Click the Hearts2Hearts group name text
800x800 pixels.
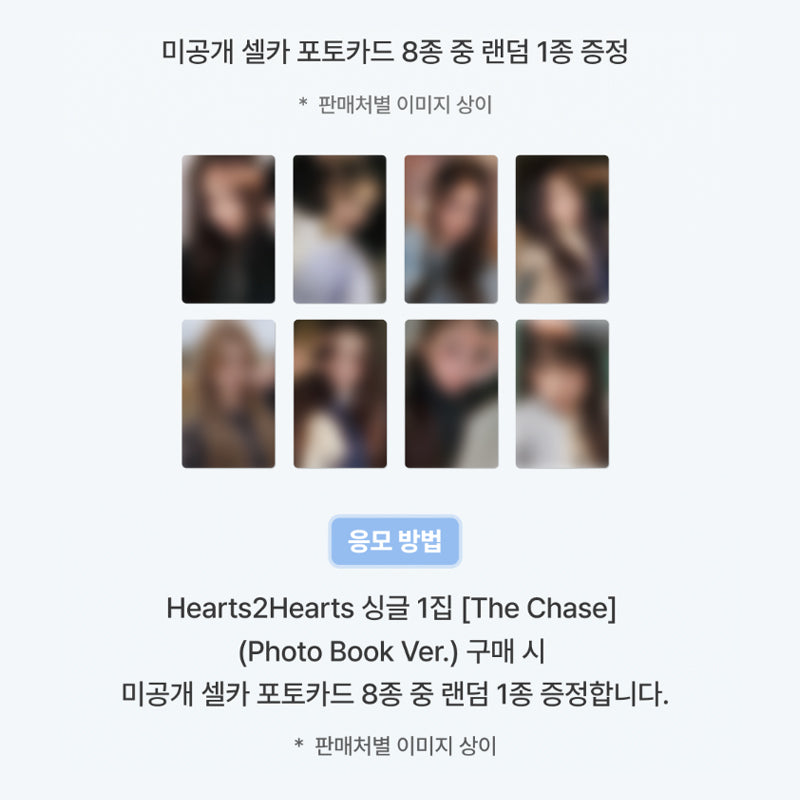tap(260, 608)
